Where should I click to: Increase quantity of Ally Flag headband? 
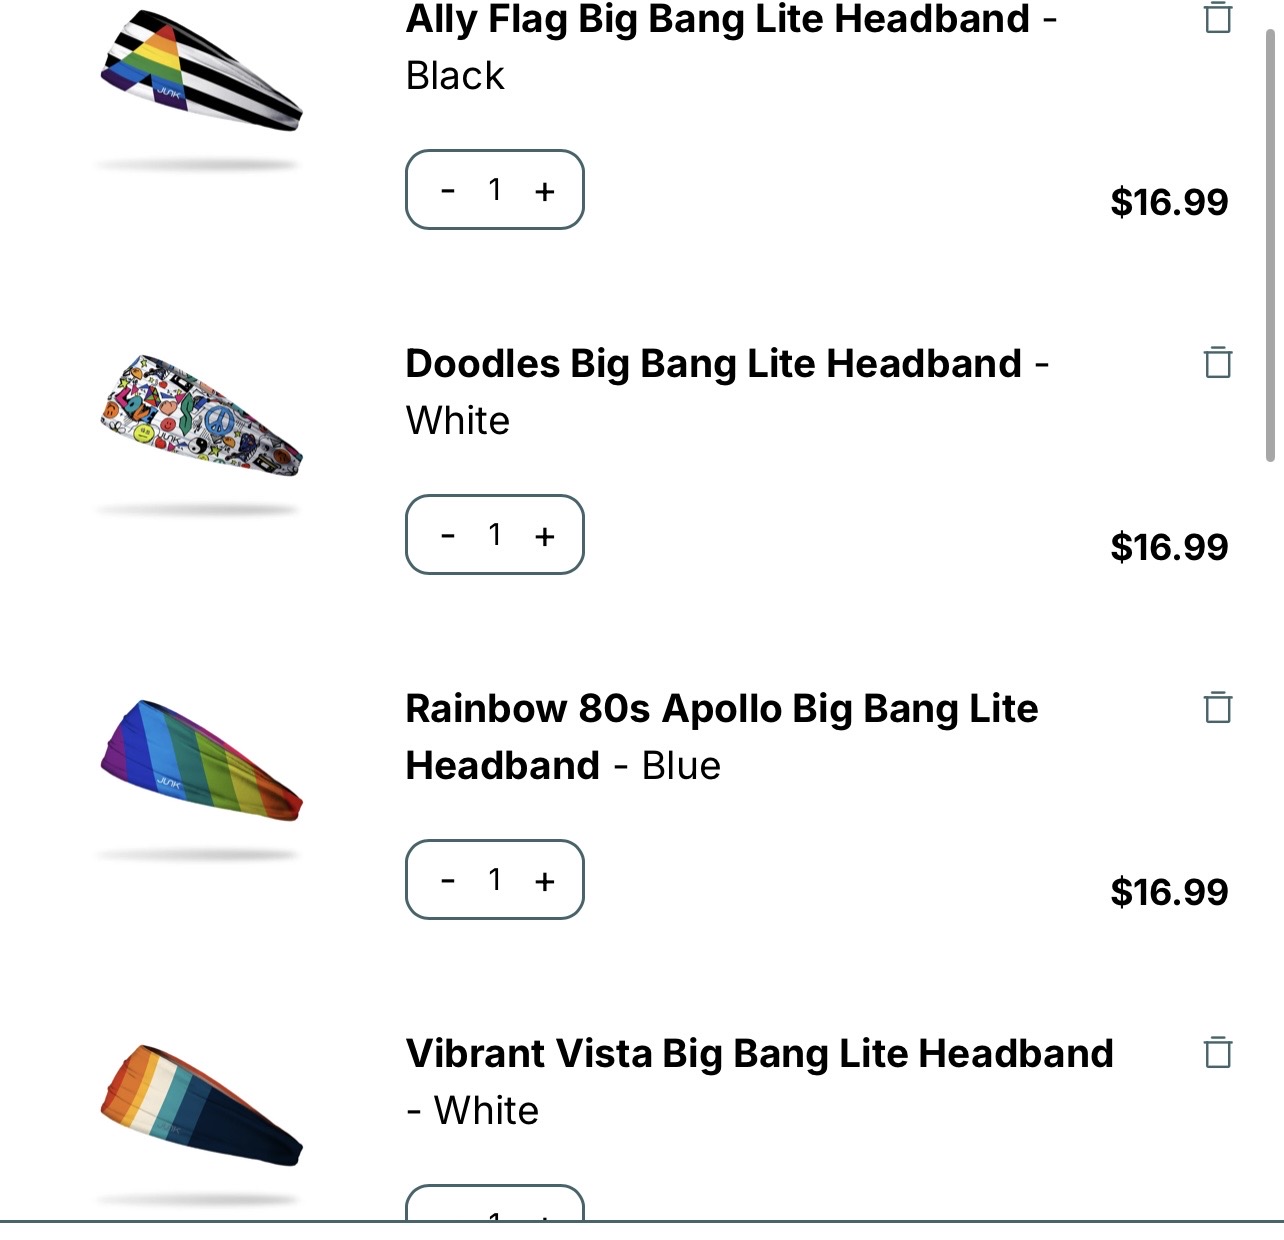click(x=544, y=191)
